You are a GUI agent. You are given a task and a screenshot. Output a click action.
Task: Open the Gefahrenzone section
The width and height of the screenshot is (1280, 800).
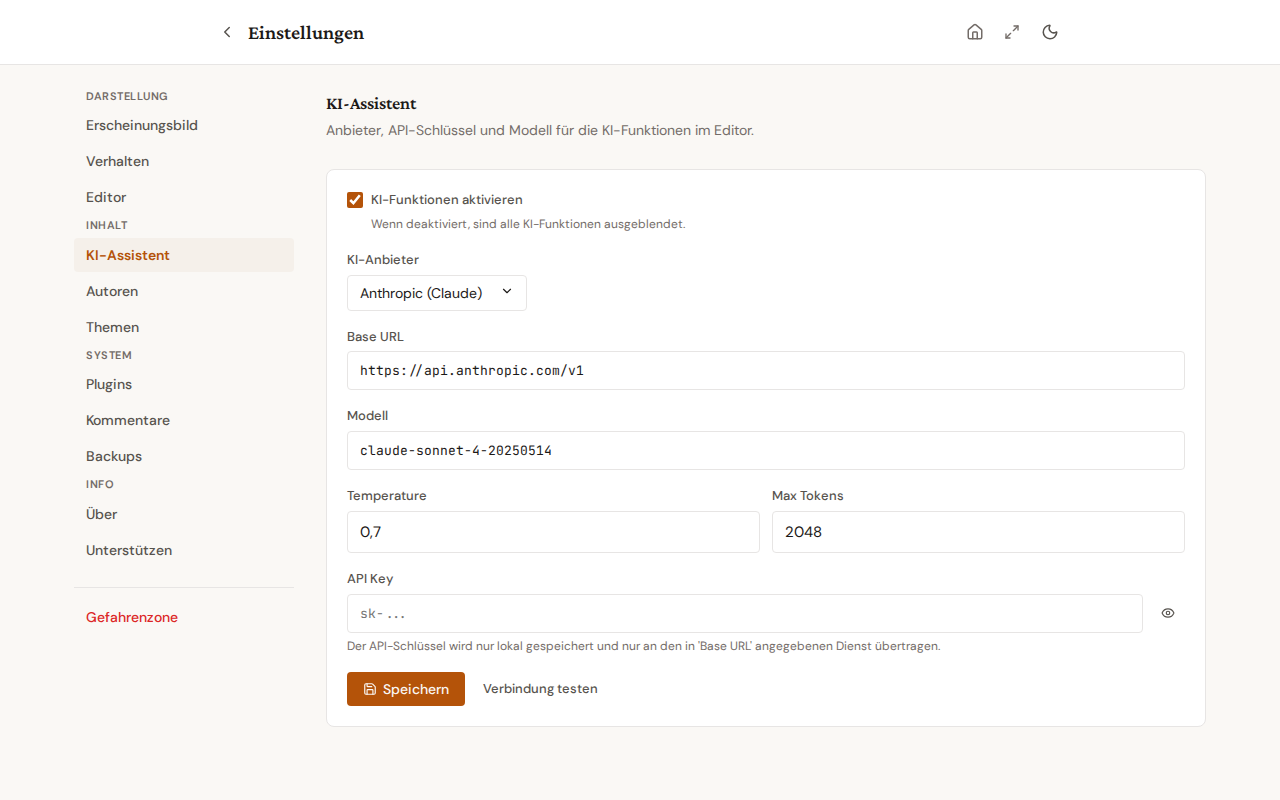pos(184,617)
